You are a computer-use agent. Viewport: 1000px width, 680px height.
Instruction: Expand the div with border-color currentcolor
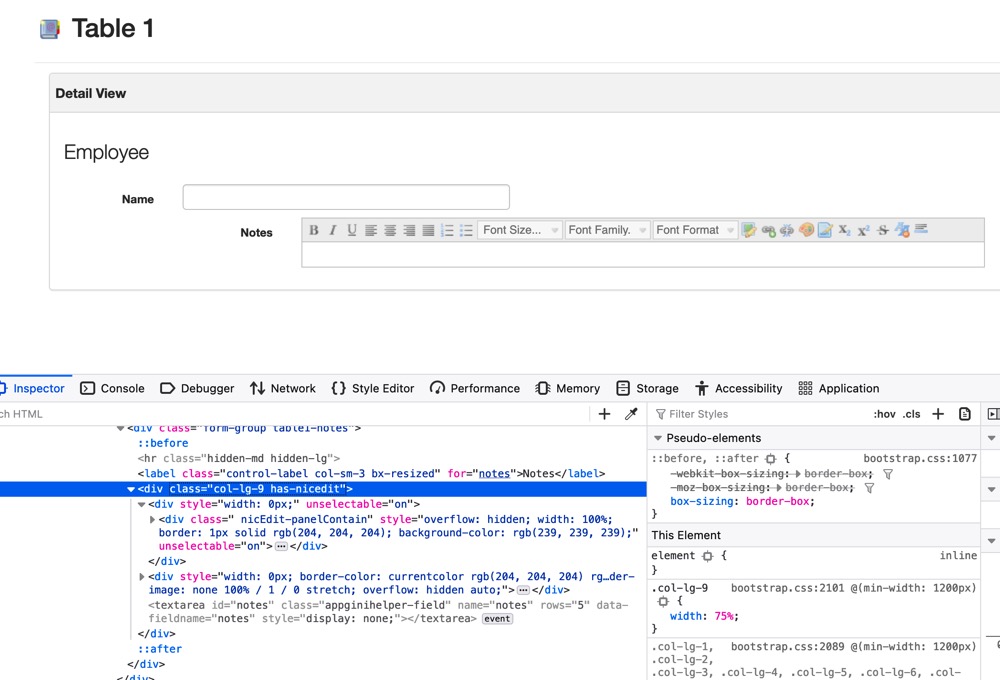[x=142, y=577]
